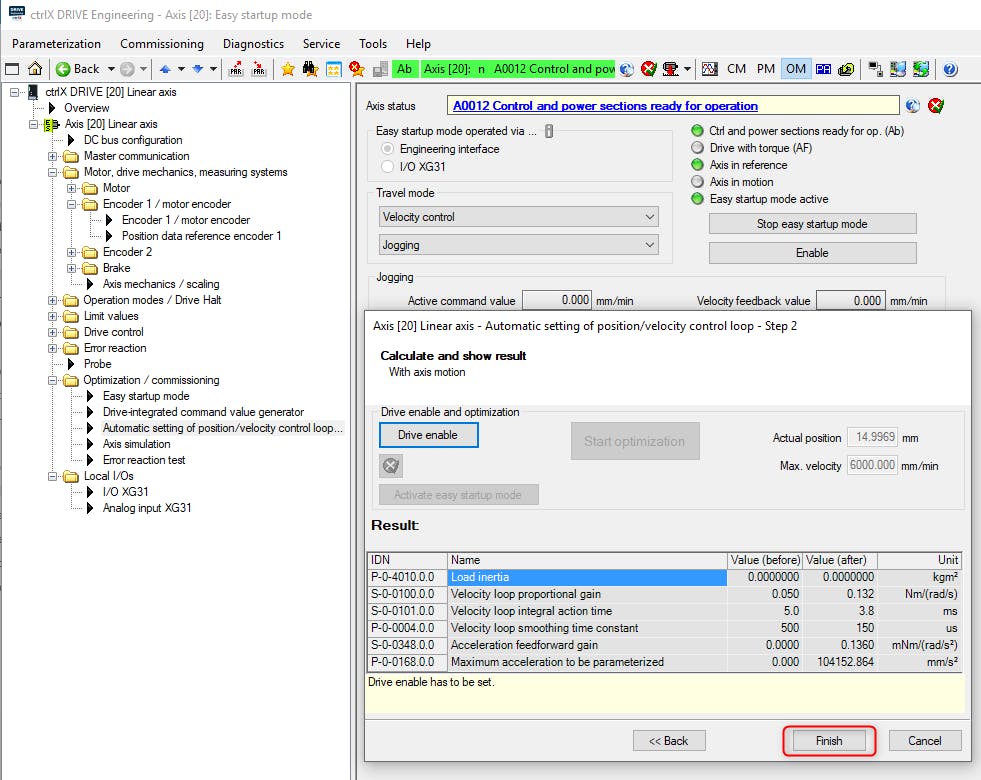Open Analog input XG31 in the tree
Viewport: 981px width, 780px height.
(x=147, y=508)
